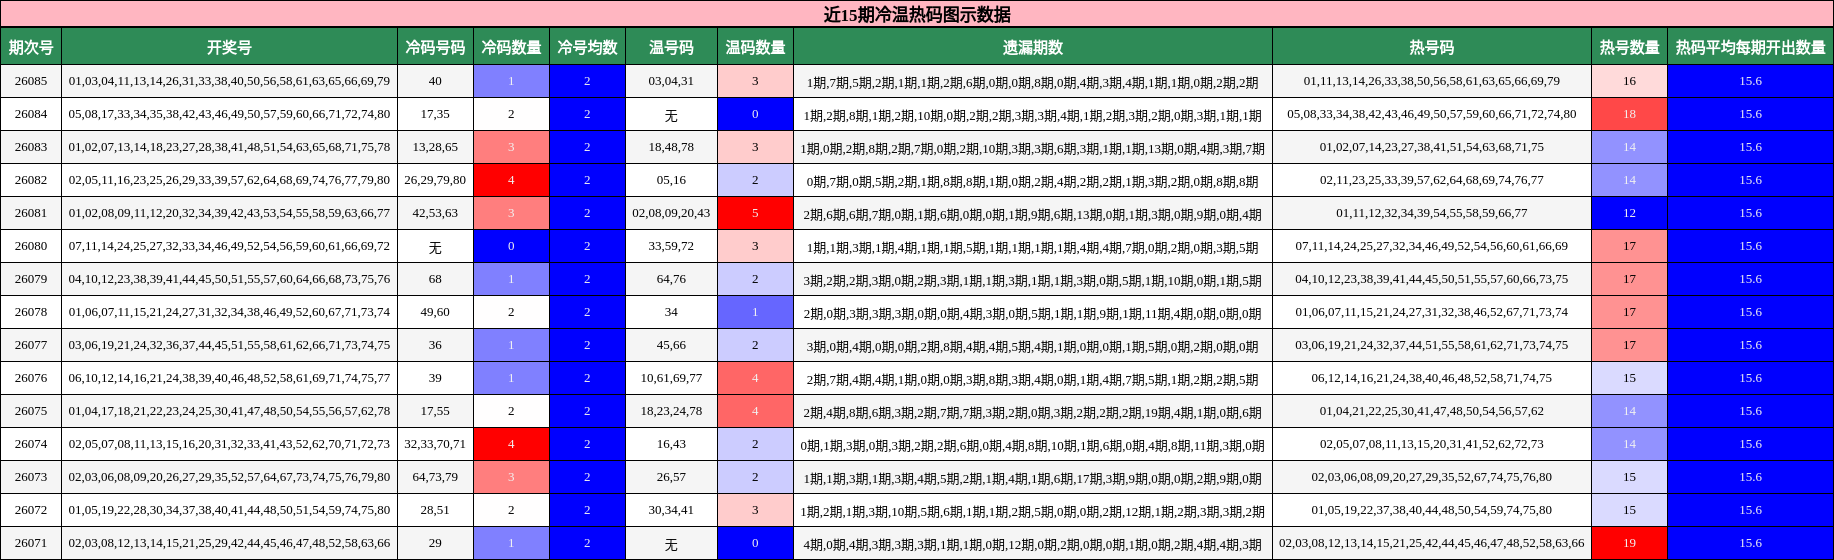1834x560 pixels.
Task: Select warm numbers 33,59,72 in row 26080
Action: tap(671, 246)
